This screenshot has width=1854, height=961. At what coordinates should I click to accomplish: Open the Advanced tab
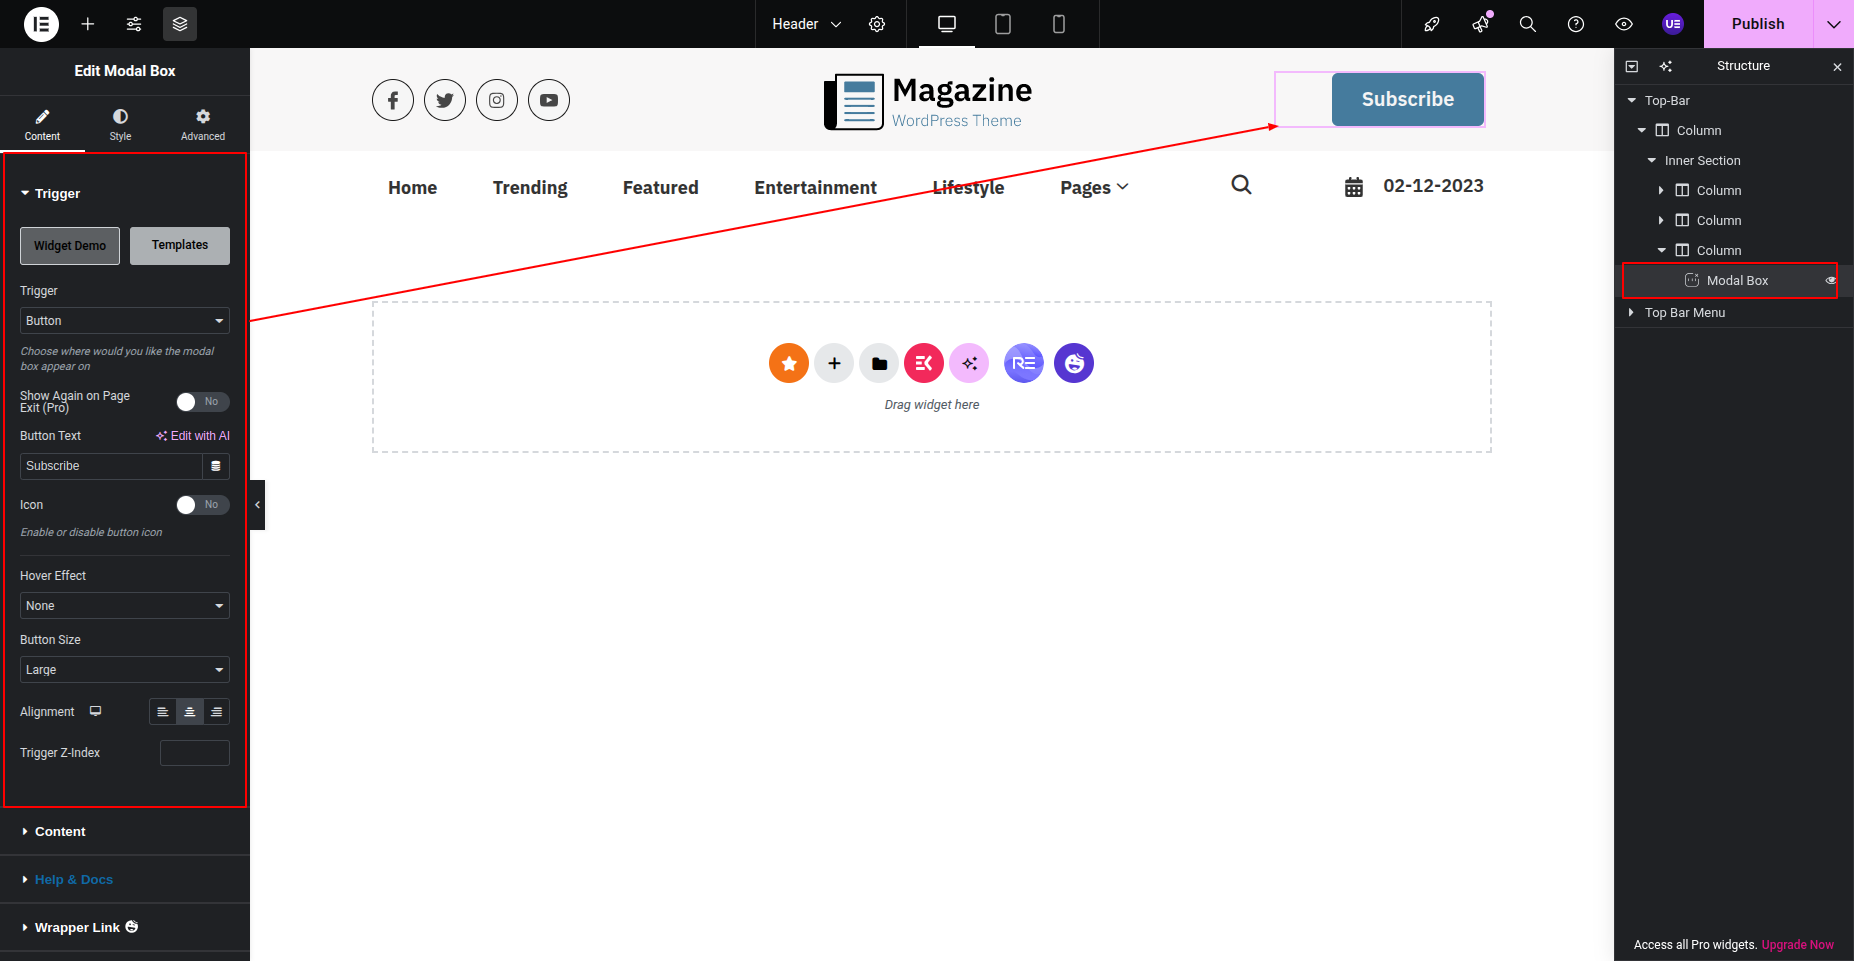(203, 124)
